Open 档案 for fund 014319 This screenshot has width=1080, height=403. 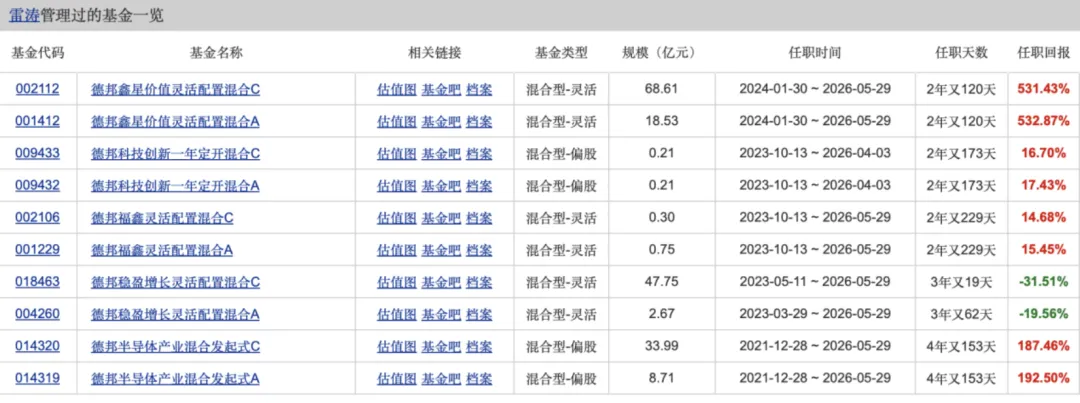coord(479,378)
